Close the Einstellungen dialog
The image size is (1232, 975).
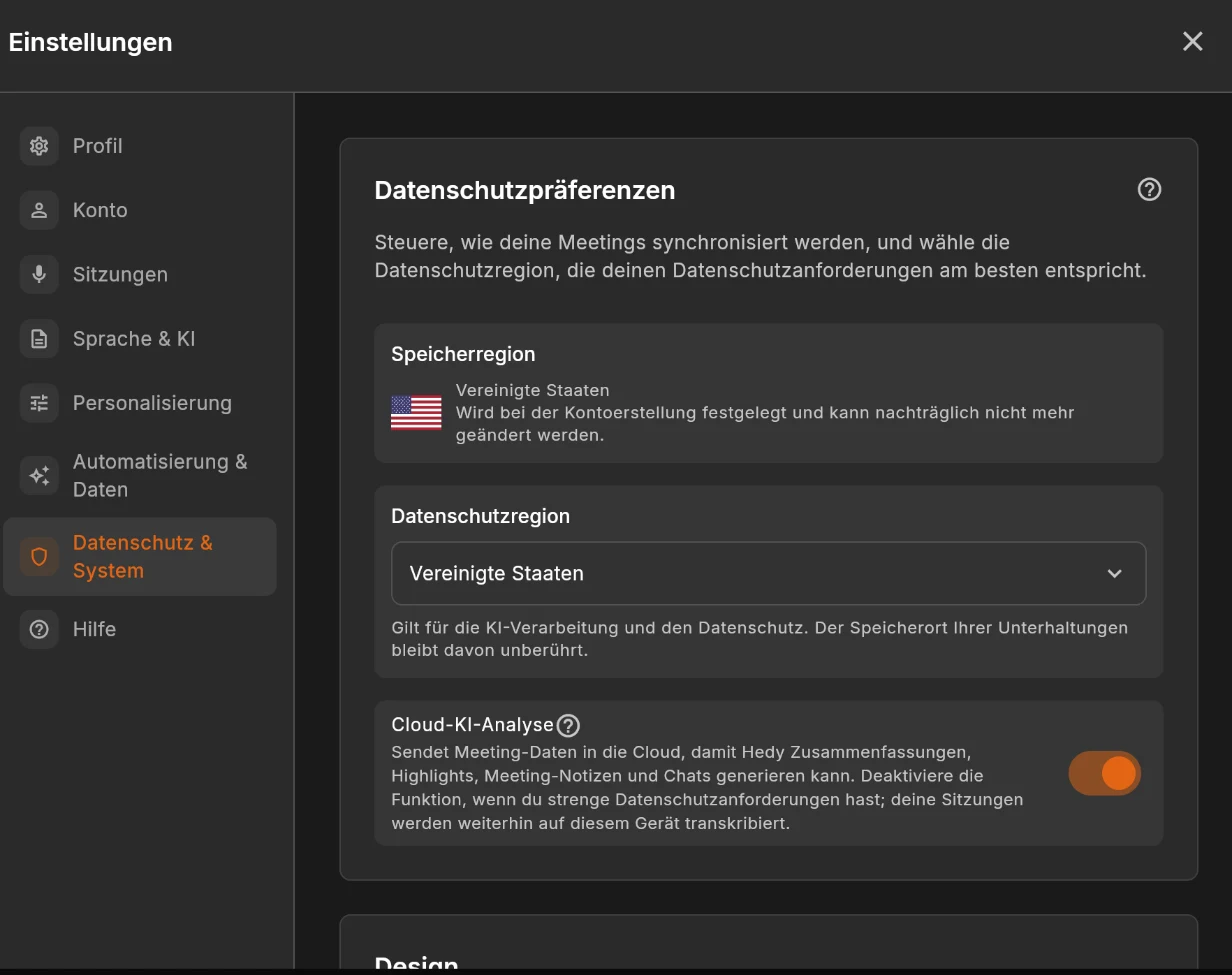click(x=1192, y=41)
